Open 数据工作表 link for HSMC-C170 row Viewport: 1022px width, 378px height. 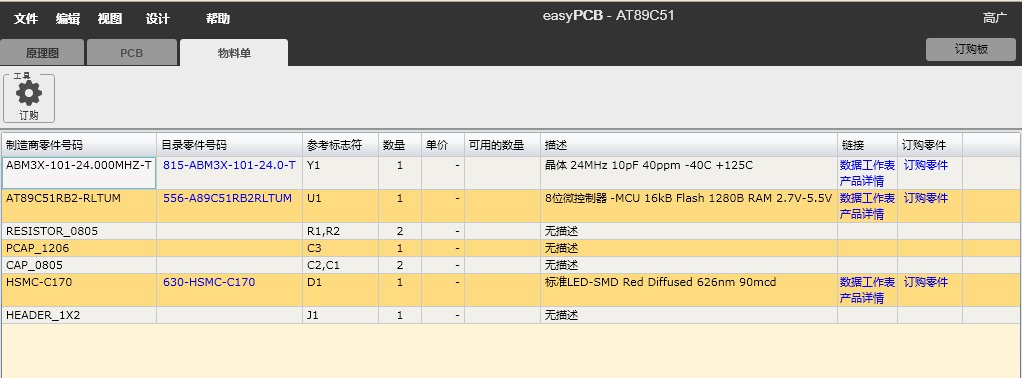coord(867,282)
